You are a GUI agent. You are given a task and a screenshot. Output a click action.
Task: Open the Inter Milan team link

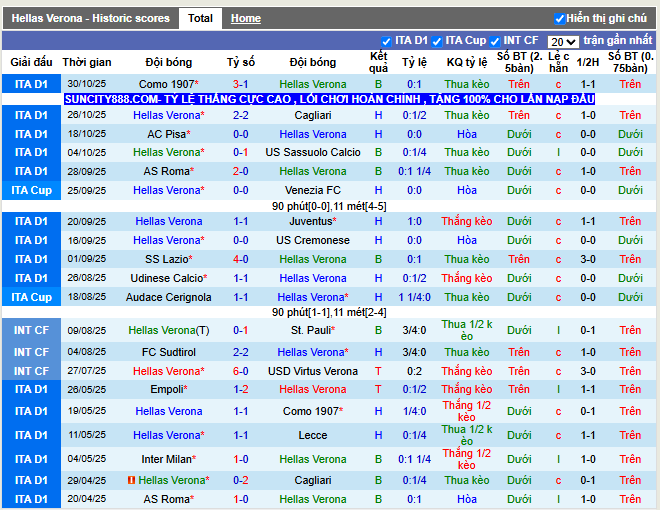[167, 459]
